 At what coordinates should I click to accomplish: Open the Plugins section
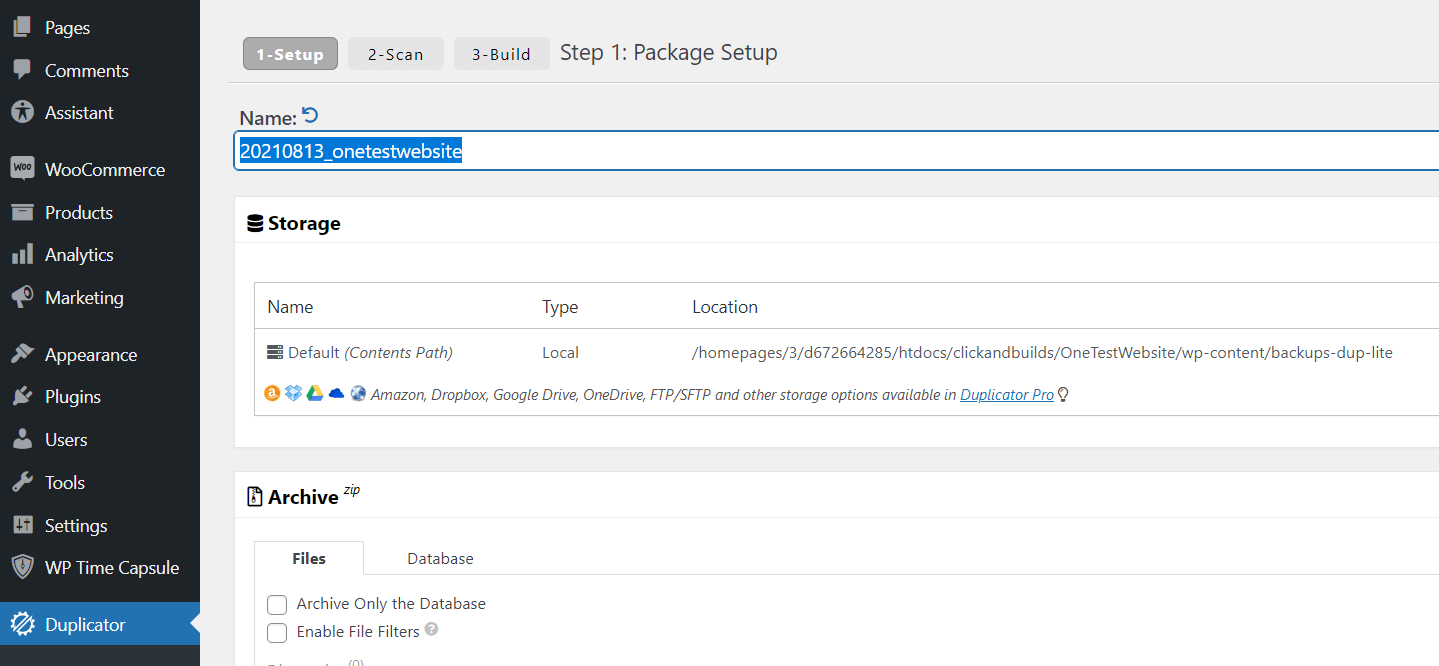pos(72,397)
